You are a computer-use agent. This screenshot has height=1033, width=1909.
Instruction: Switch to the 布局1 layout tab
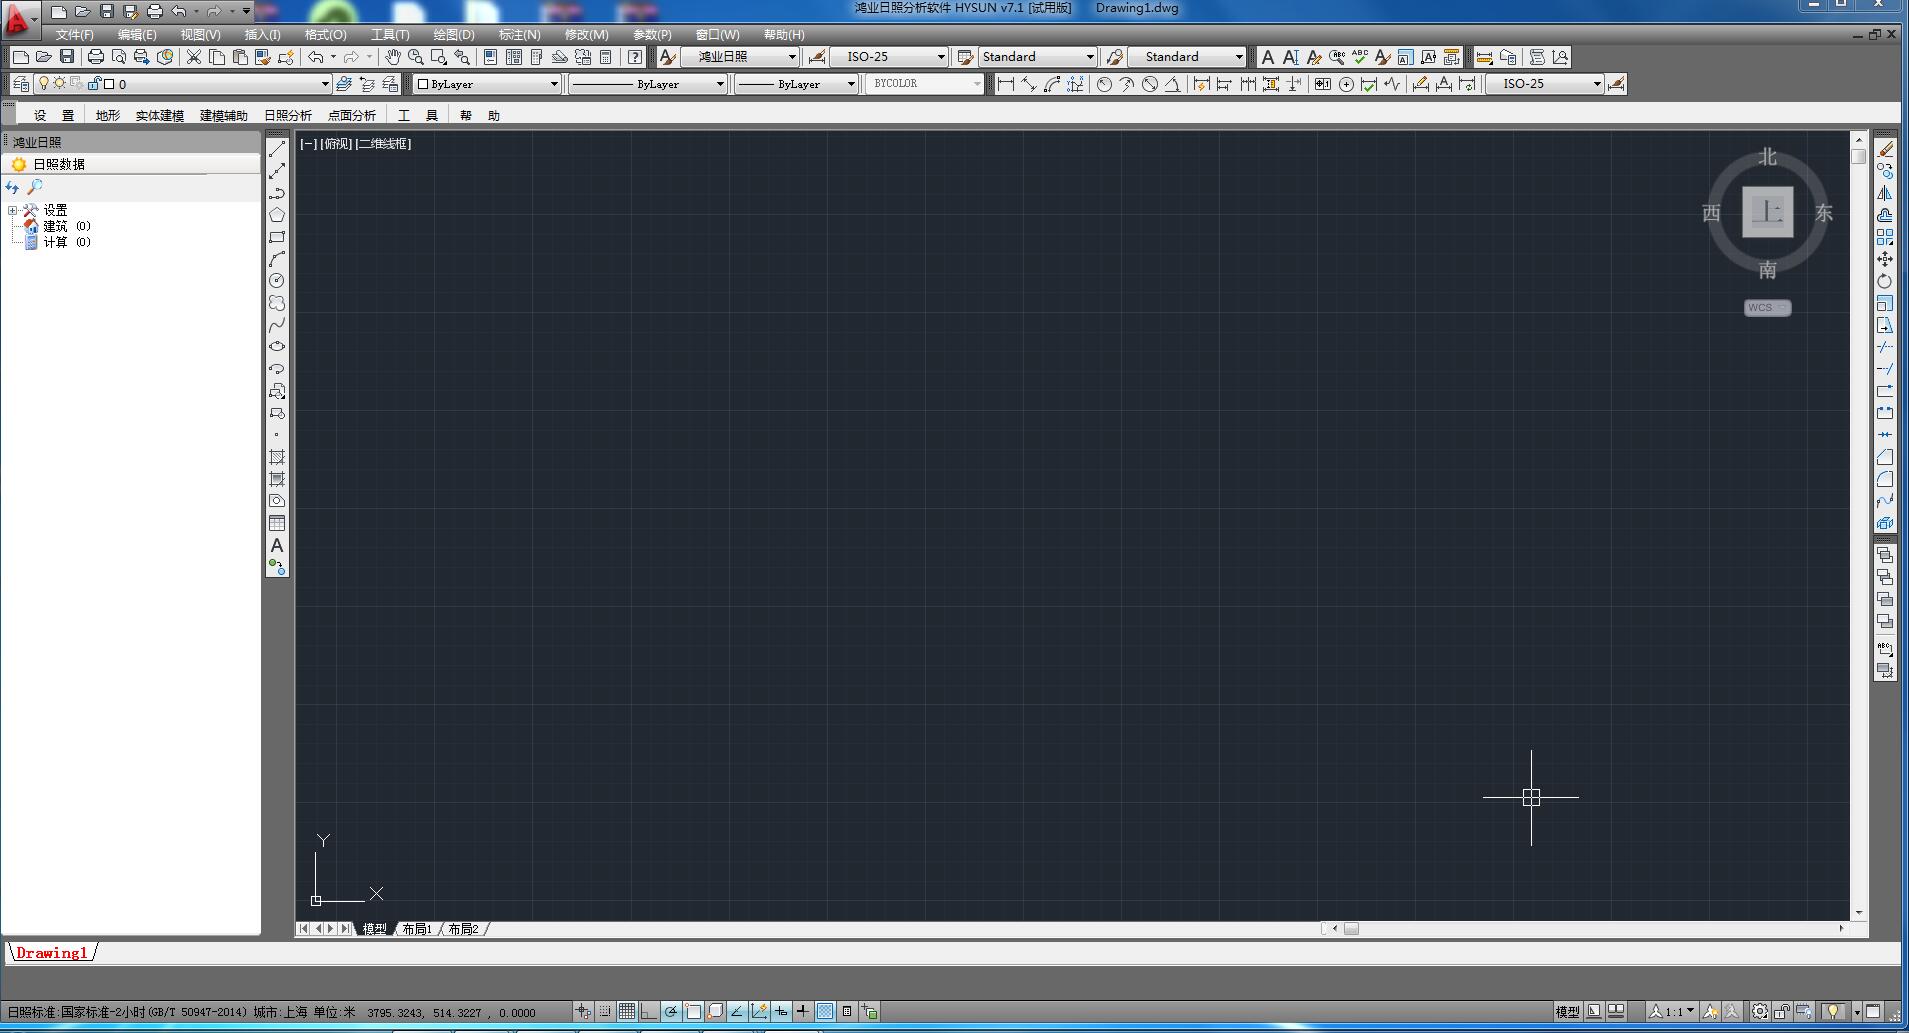[x=417, y=929]
